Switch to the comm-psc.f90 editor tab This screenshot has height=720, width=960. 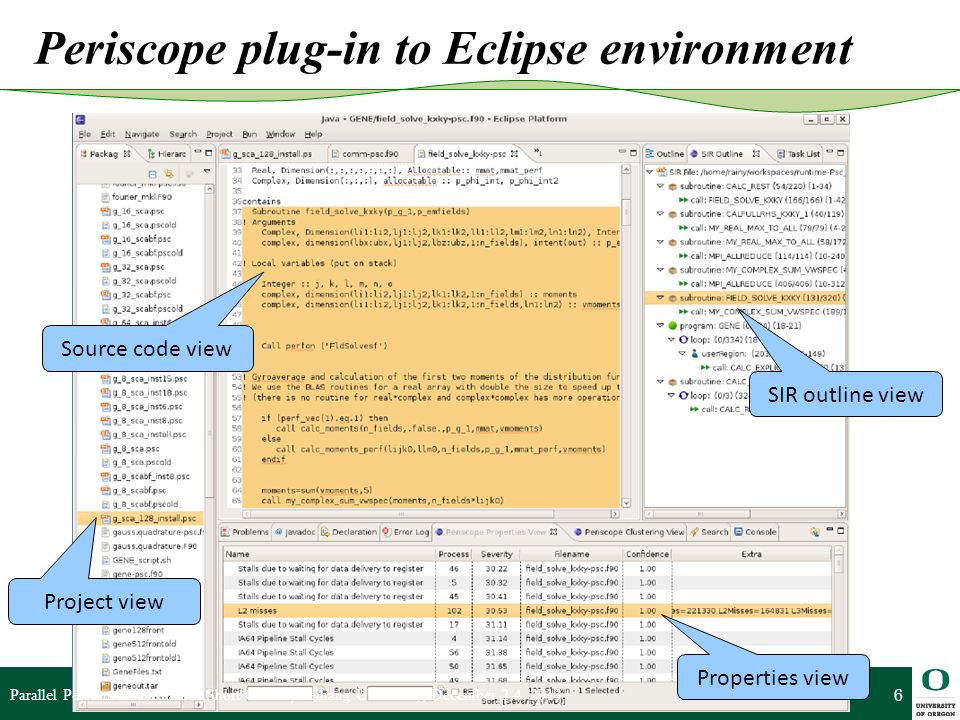tap(365, 154)
